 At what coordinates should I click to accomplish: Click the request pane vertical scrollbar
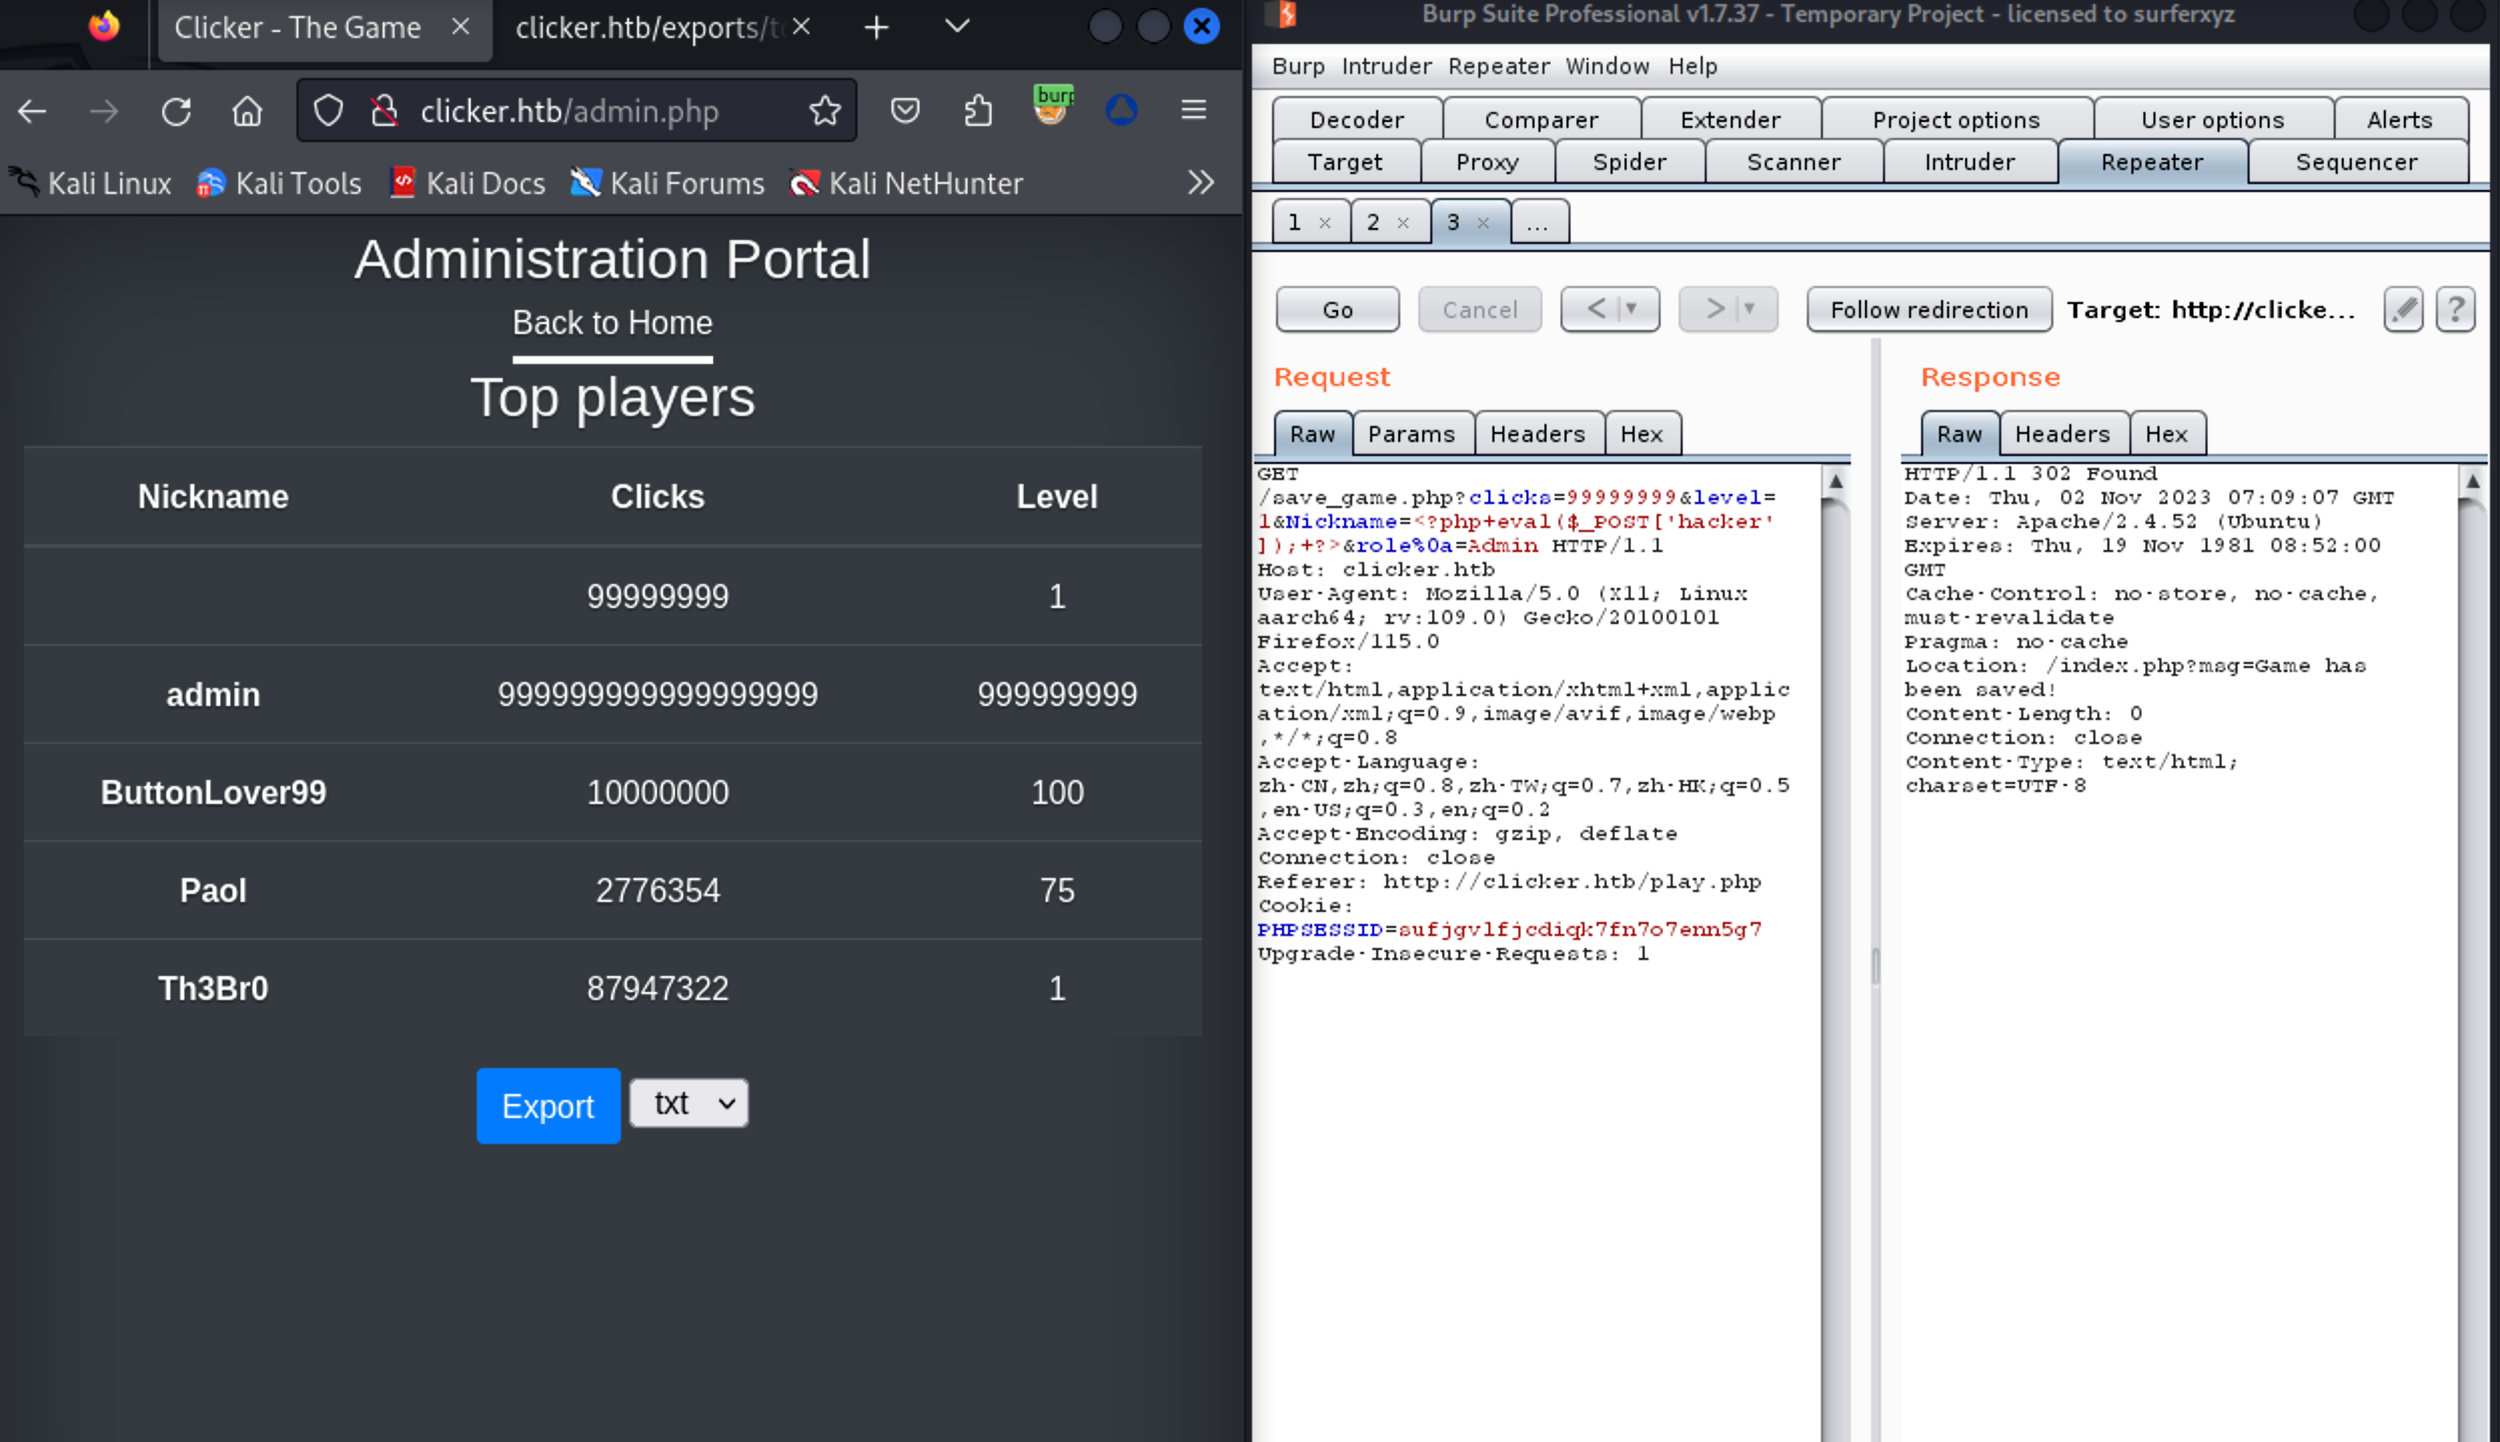point(1835,900)
